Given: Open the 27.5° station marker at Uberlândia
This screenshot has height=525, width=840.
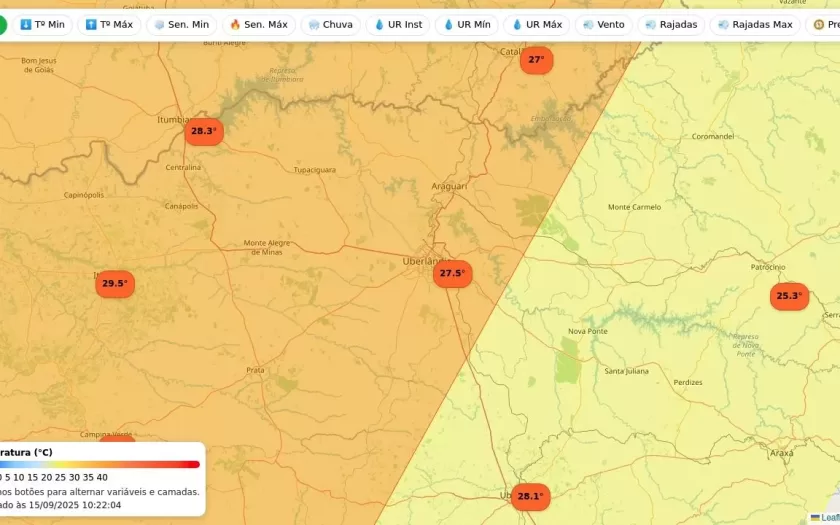Looking at the screenshot, I should click(x=452, y=273).
